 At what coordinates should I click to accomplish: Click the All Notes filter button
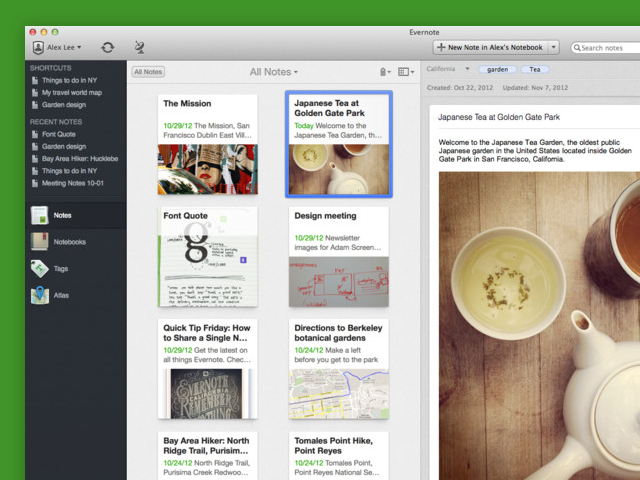[x=148, y=72]
